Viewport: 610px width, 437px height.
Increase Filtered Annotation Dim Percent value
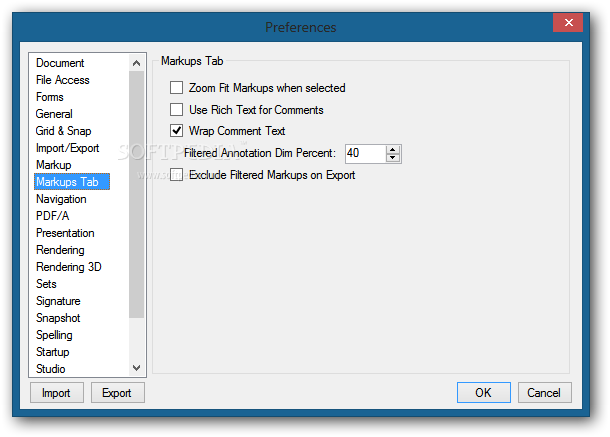pos(393,149)
